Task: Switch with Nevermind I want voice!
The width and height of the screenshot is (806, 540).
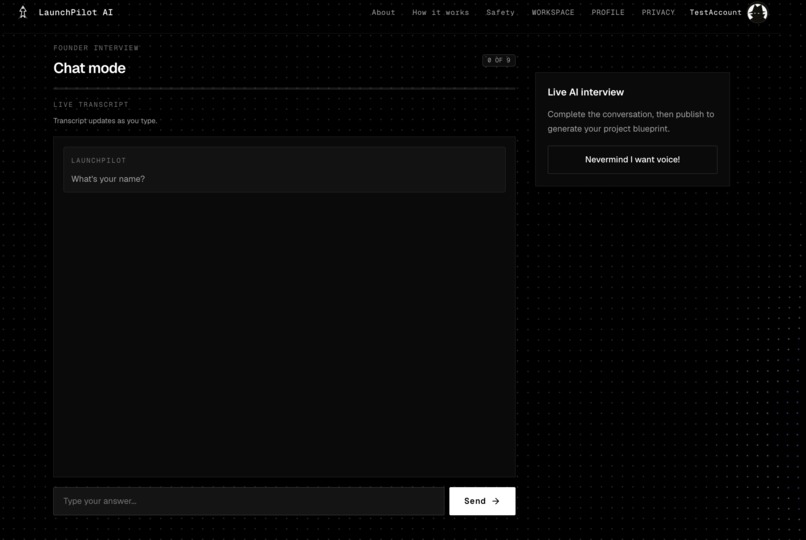Action: 632,160
